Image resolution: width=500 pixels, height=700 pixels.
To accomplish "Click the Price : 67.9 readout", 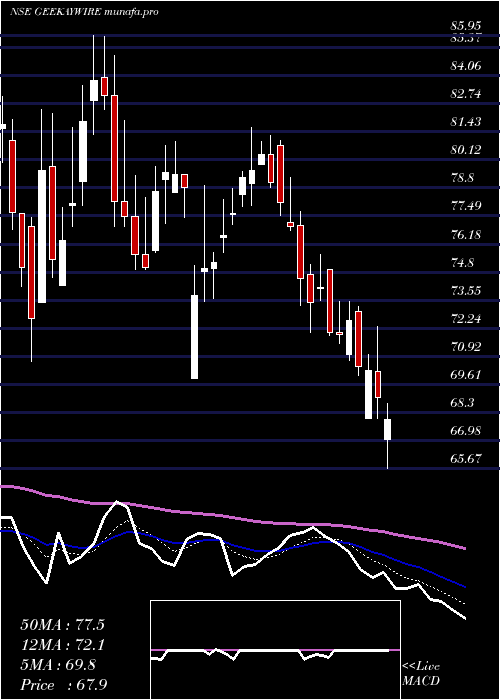I will click(63, 685).
